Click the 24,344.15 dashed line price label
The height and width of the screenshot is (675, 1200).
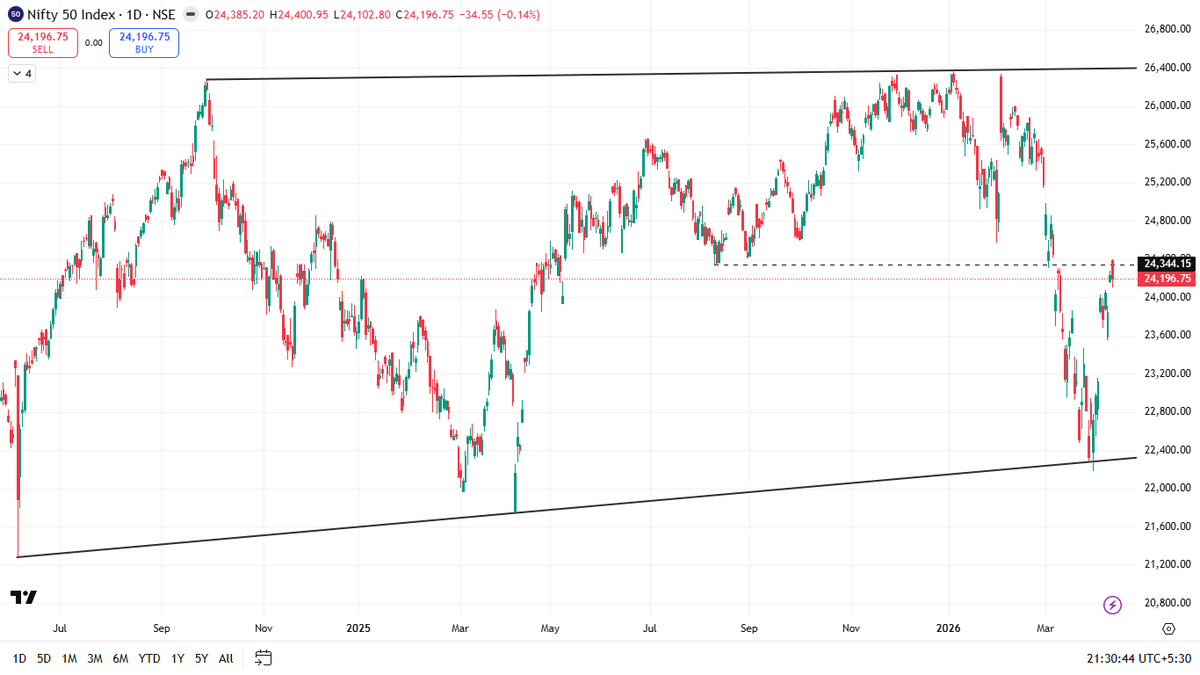[x=1168, y=264]
